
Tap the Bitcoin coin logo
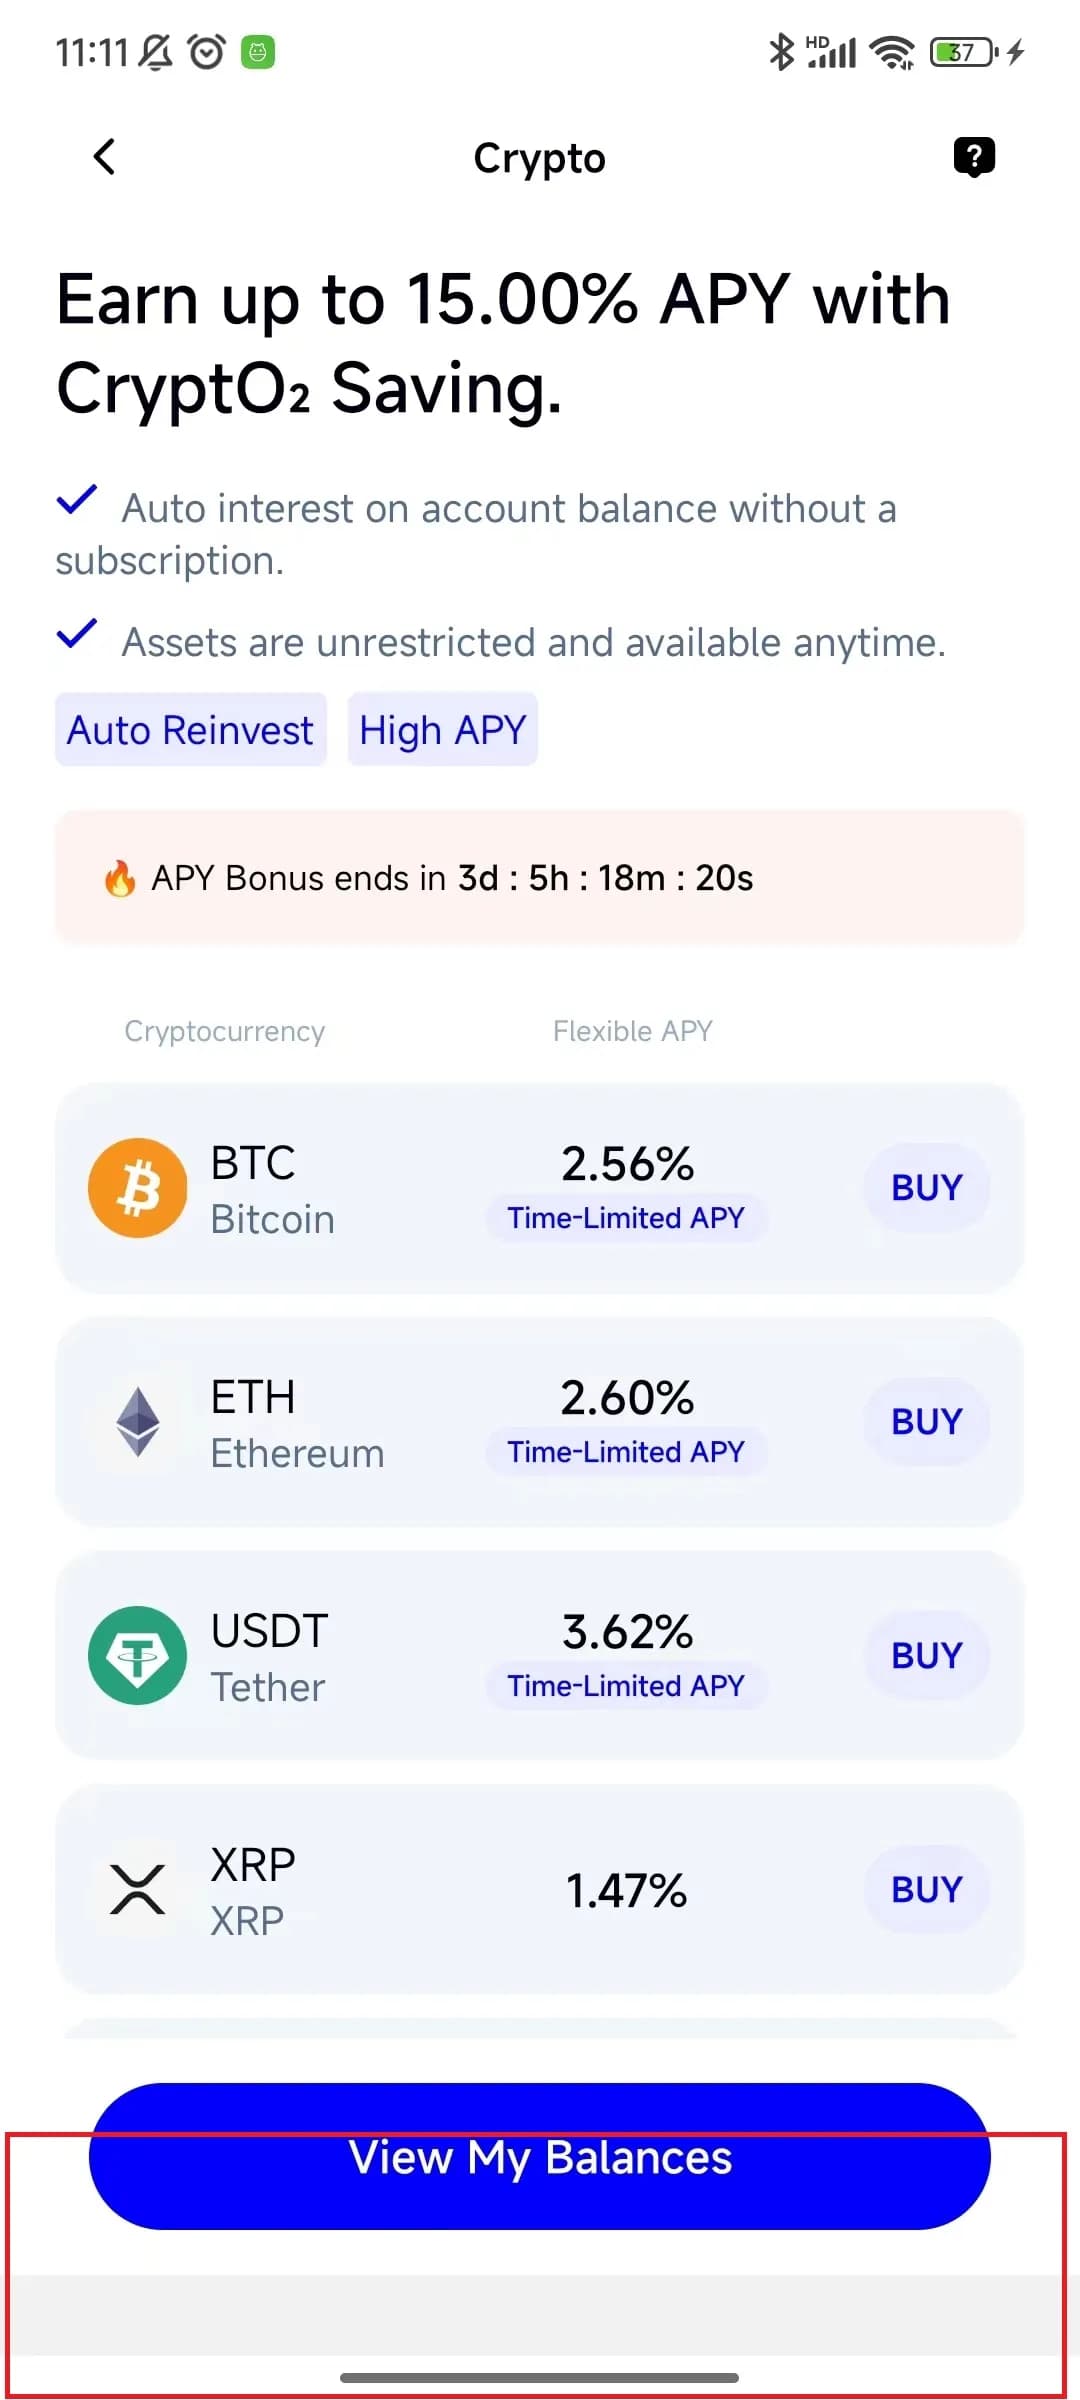click(x=138, y=1188)
